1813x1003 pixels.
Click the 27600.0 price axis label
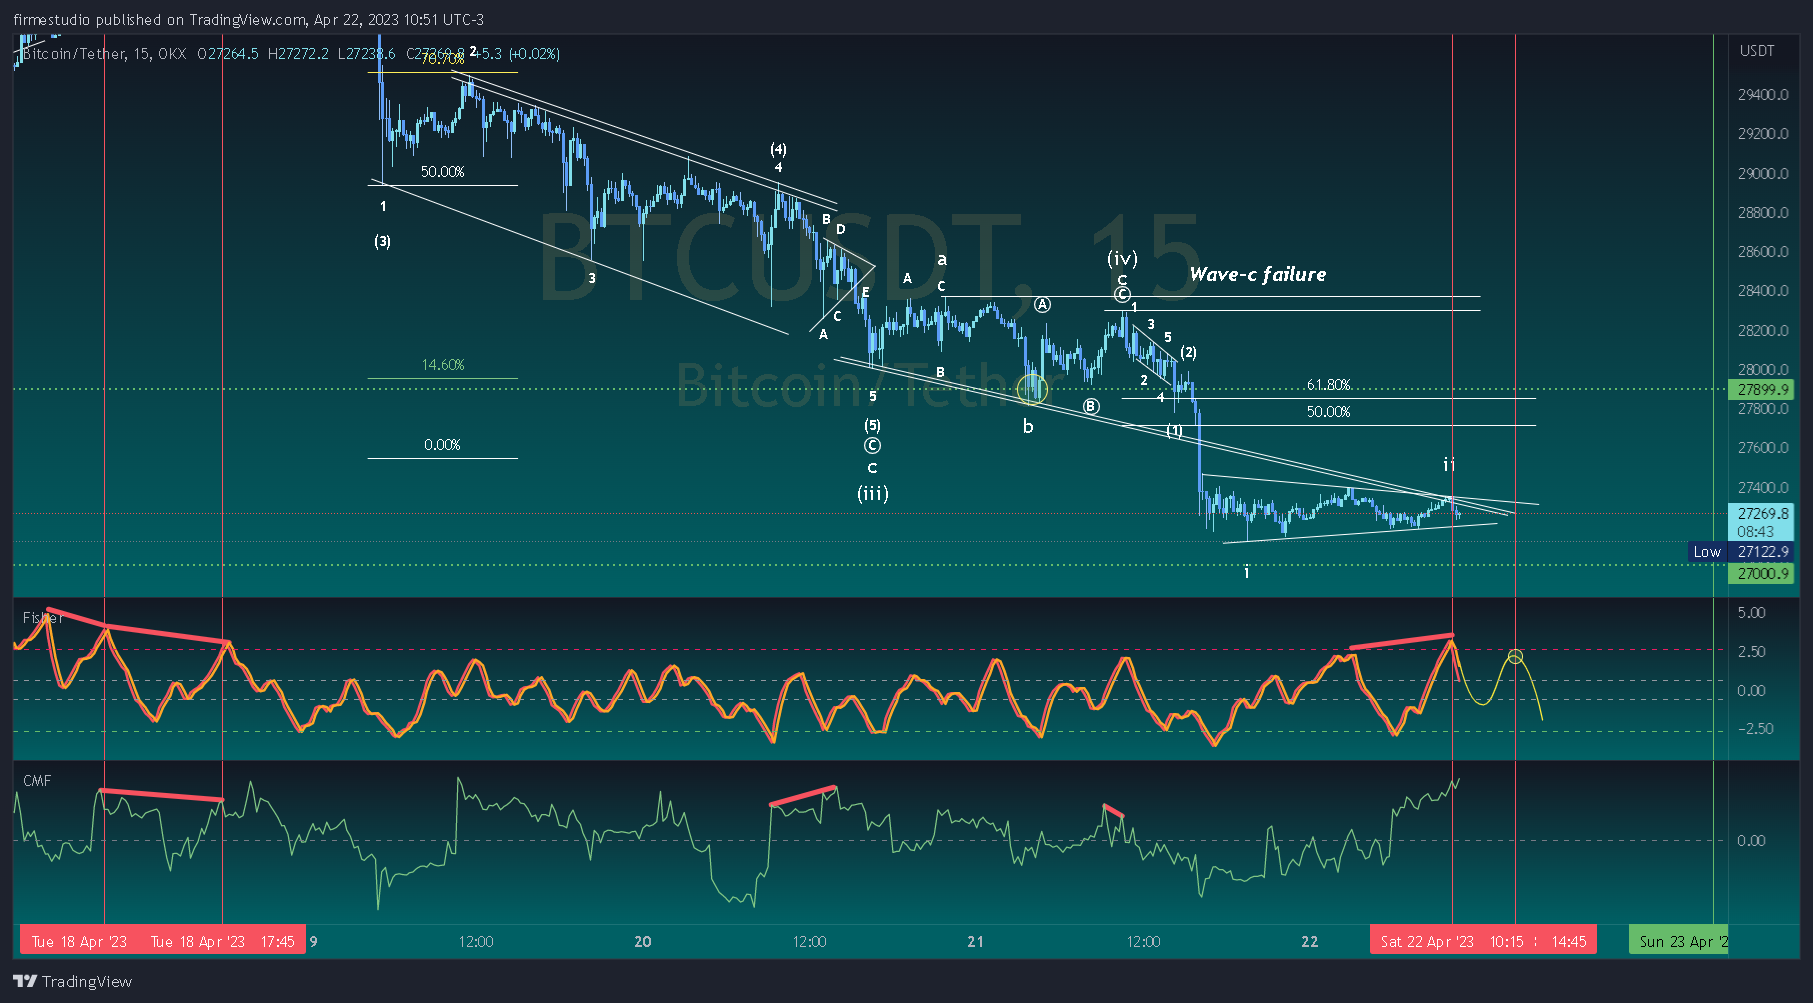(x=1763, y=448)
